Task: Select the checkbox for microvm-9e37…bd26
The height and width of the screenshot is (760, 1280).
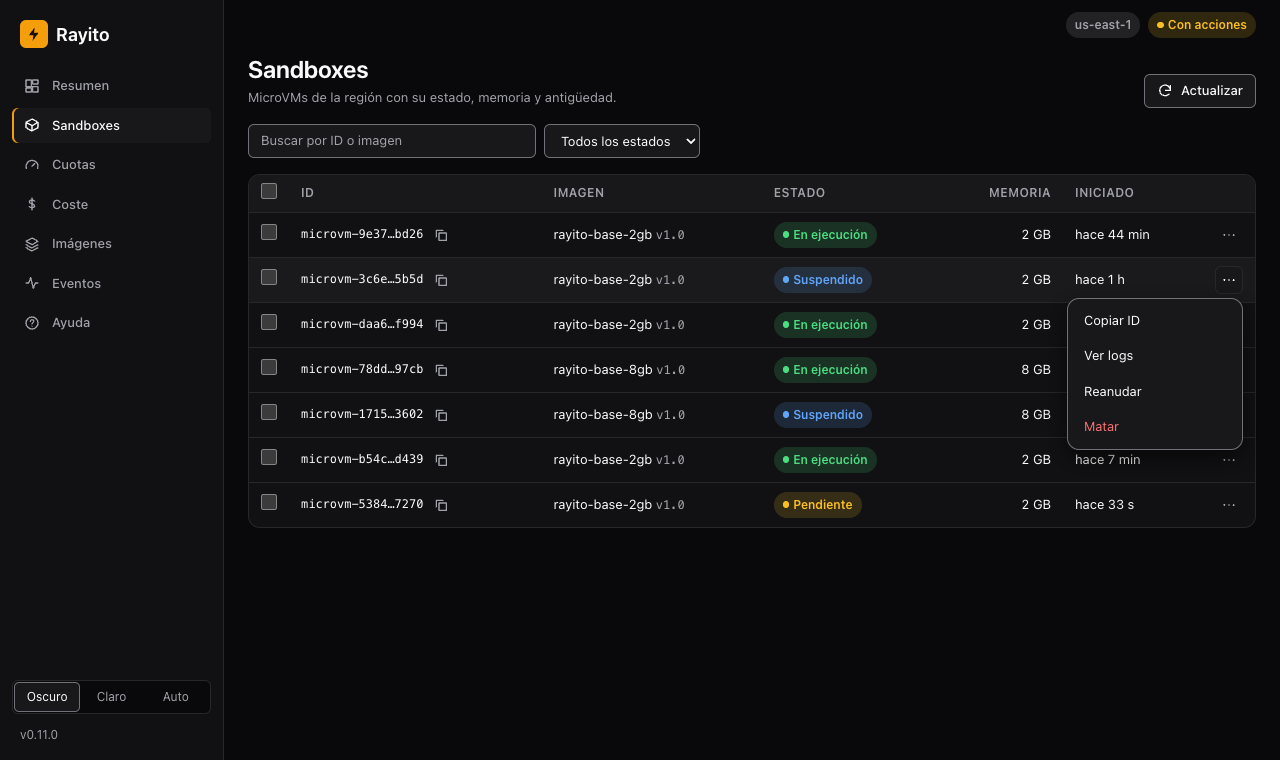Action: coord(269,232)
